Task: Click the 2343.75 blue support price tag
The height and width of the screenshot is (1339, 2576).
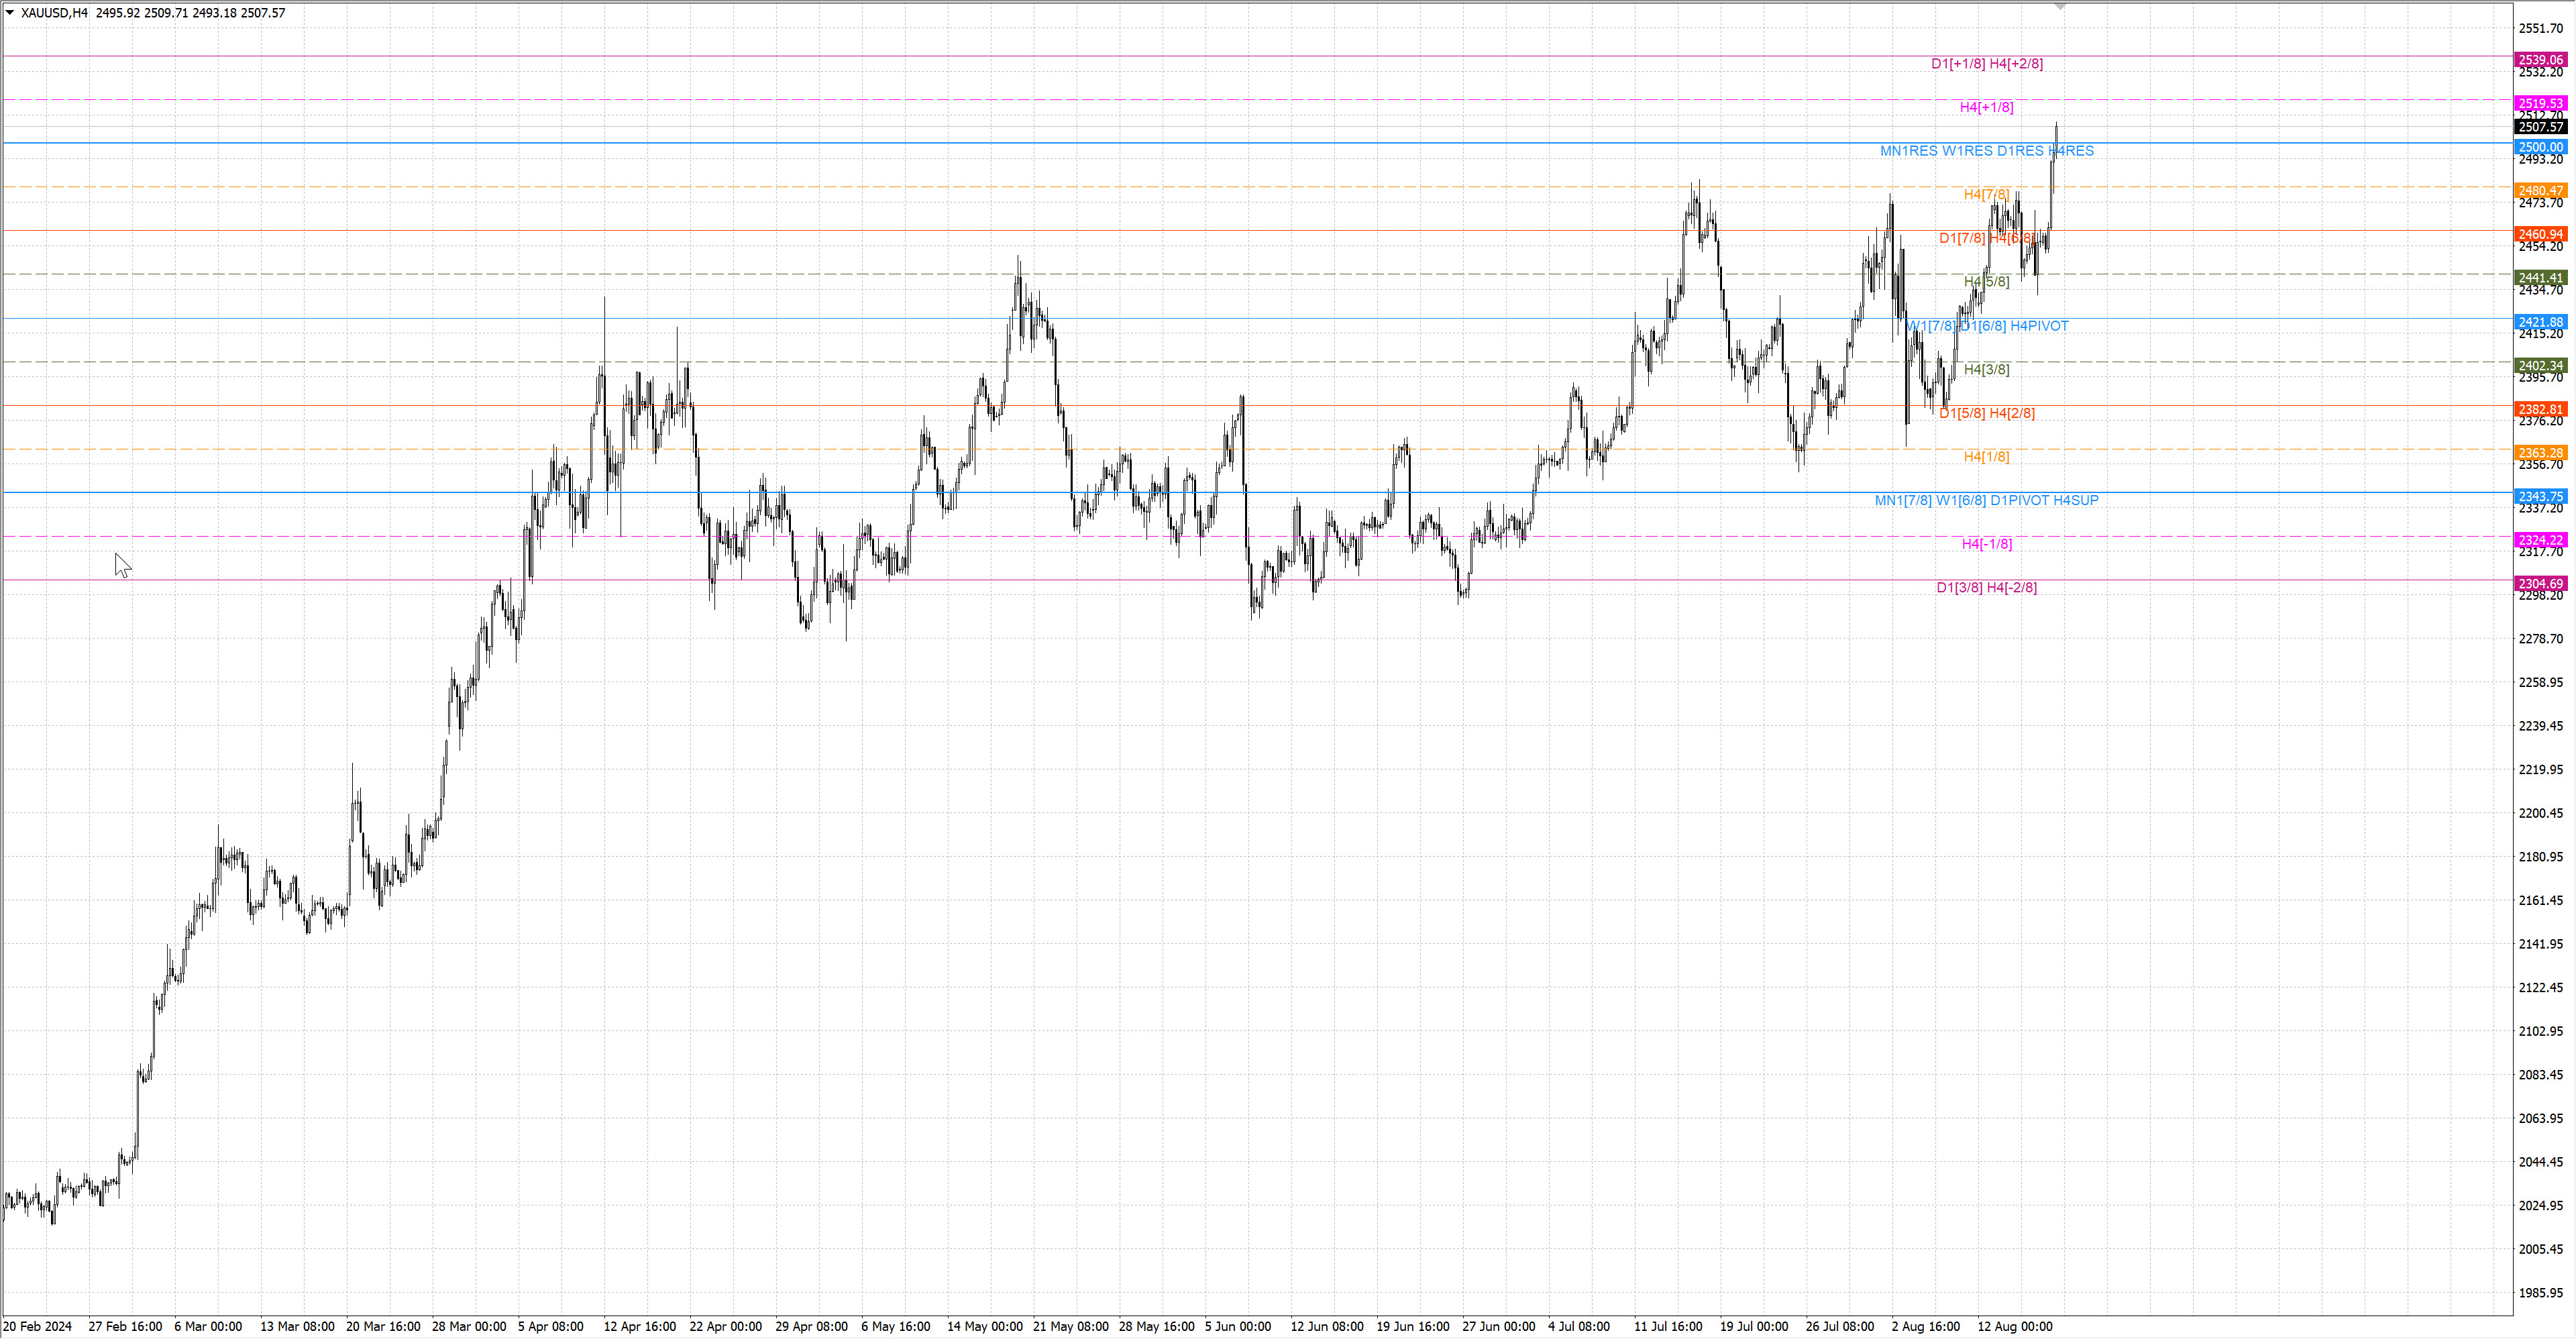Action: [x=2540, y=496]
